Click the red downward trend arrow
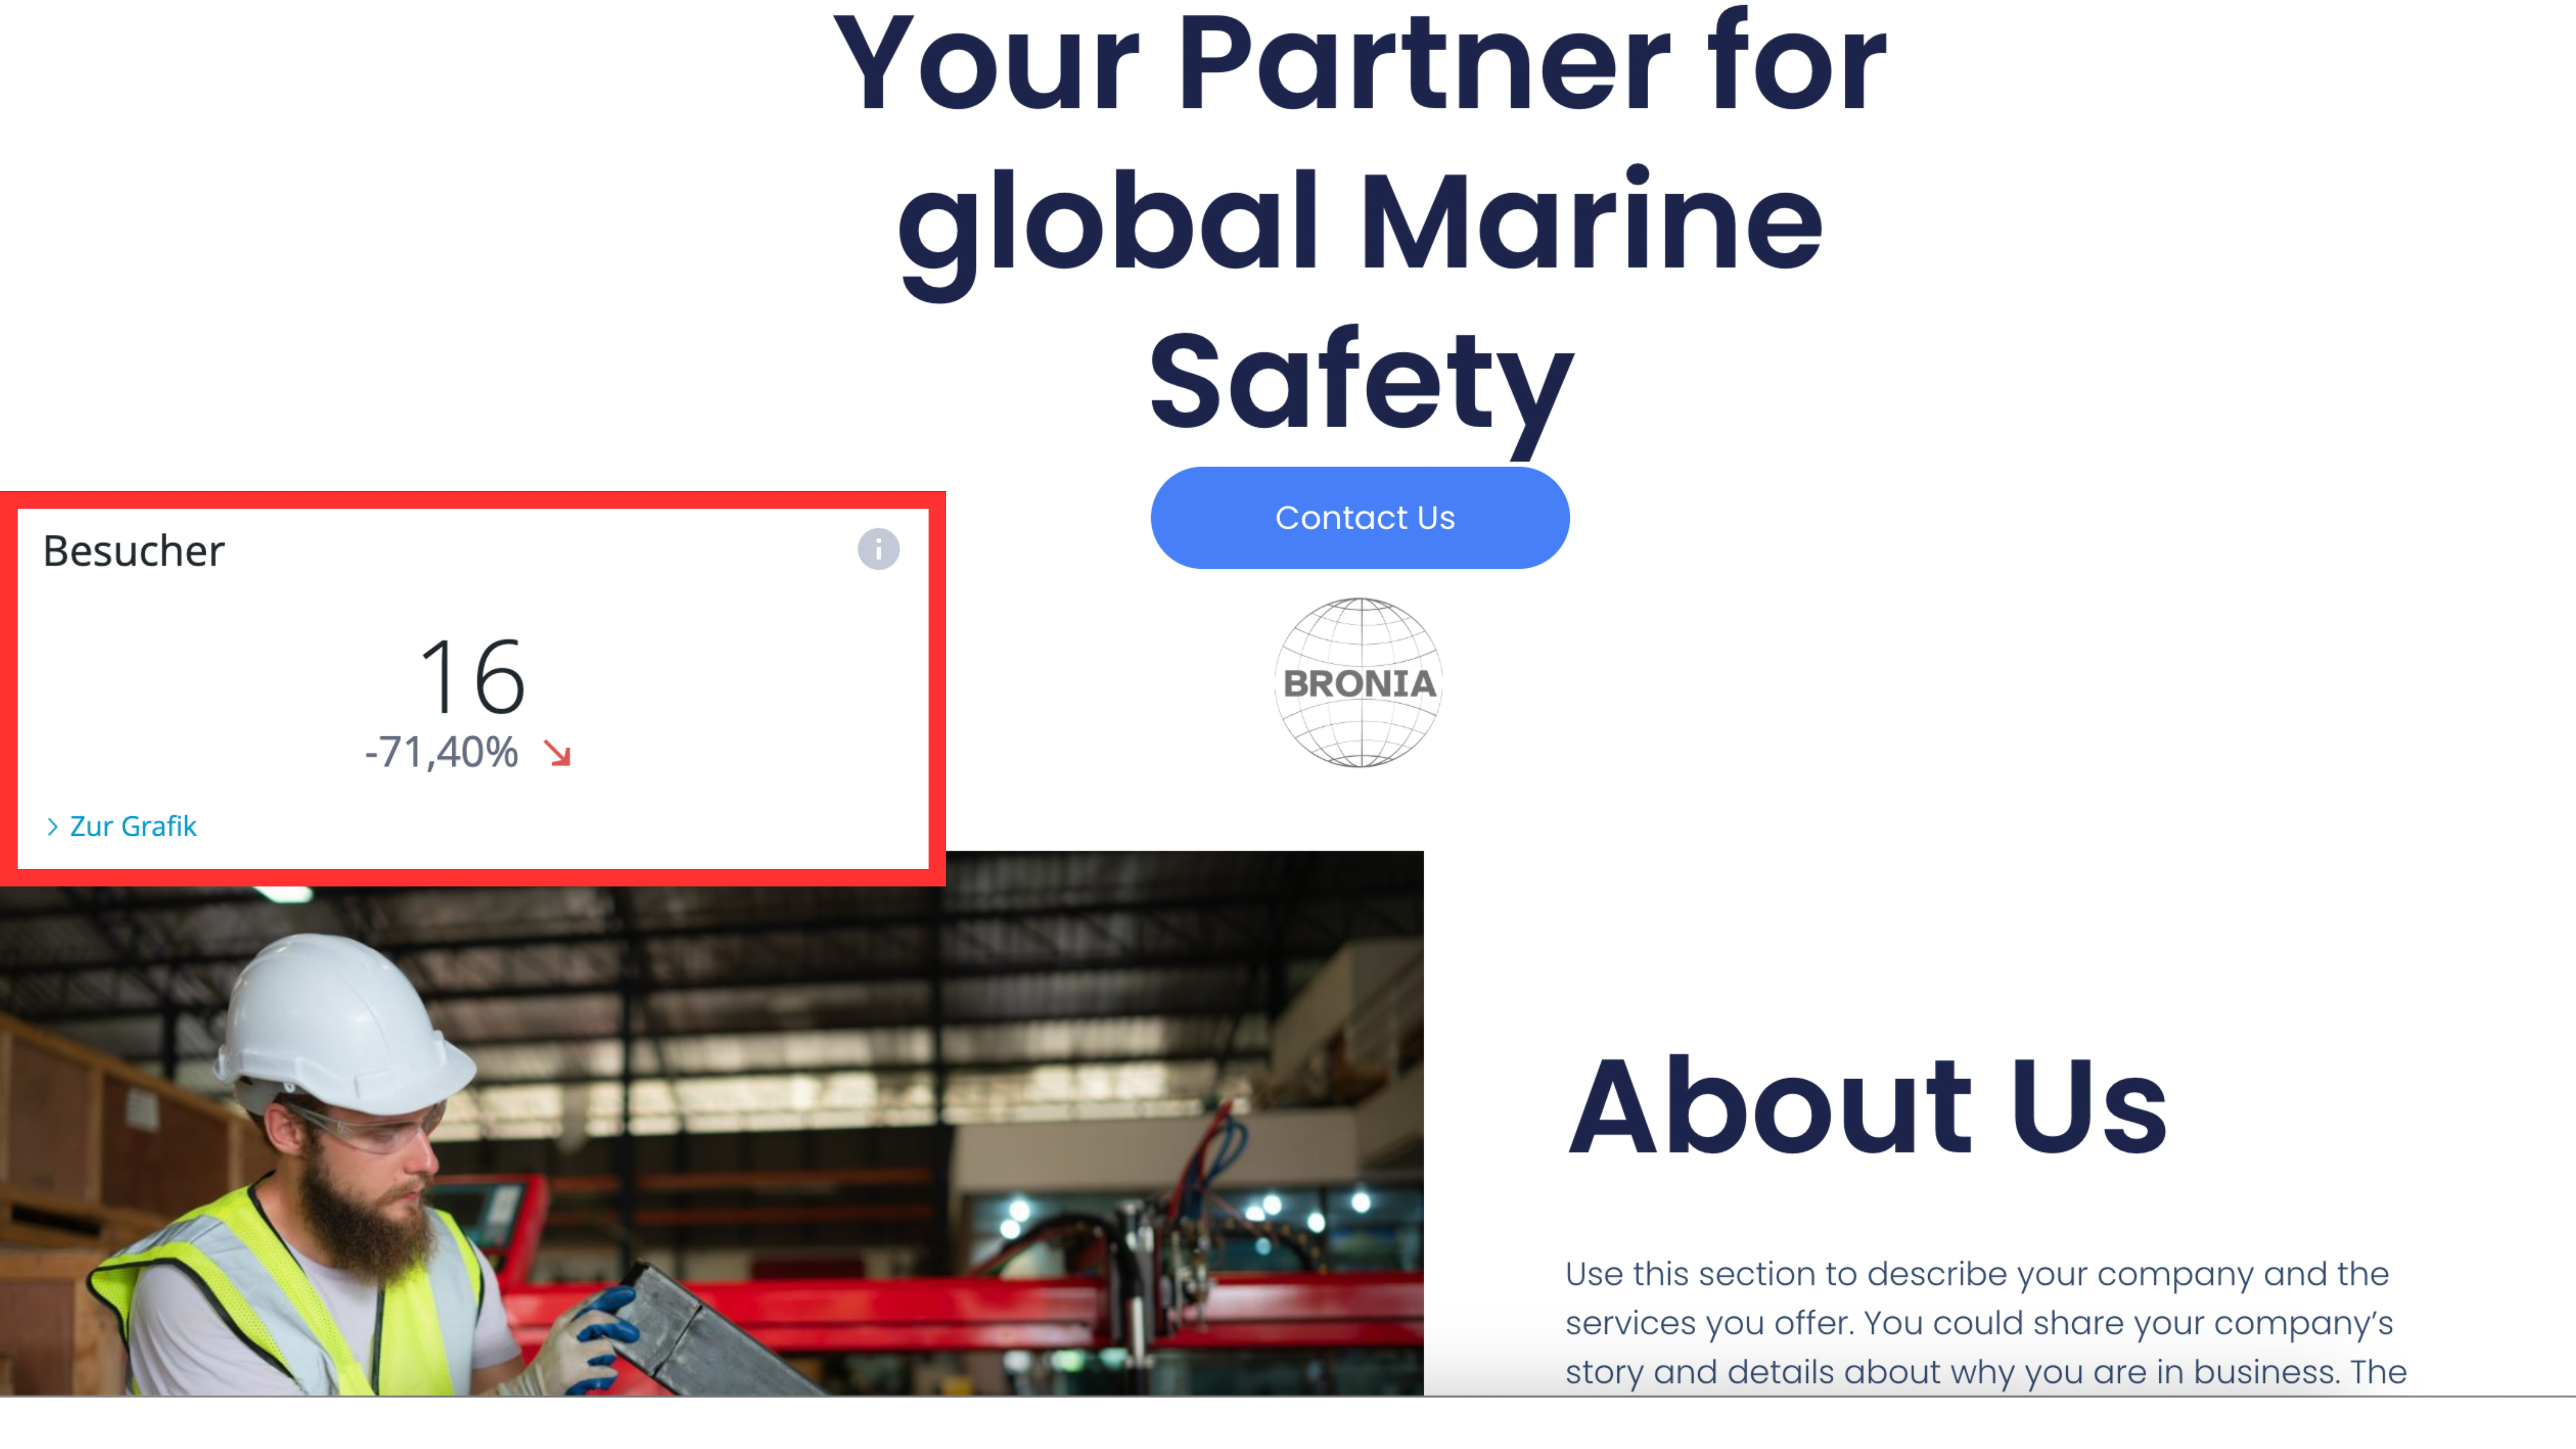This screenshot has width=2576, height=1449. tap(557, 753)
